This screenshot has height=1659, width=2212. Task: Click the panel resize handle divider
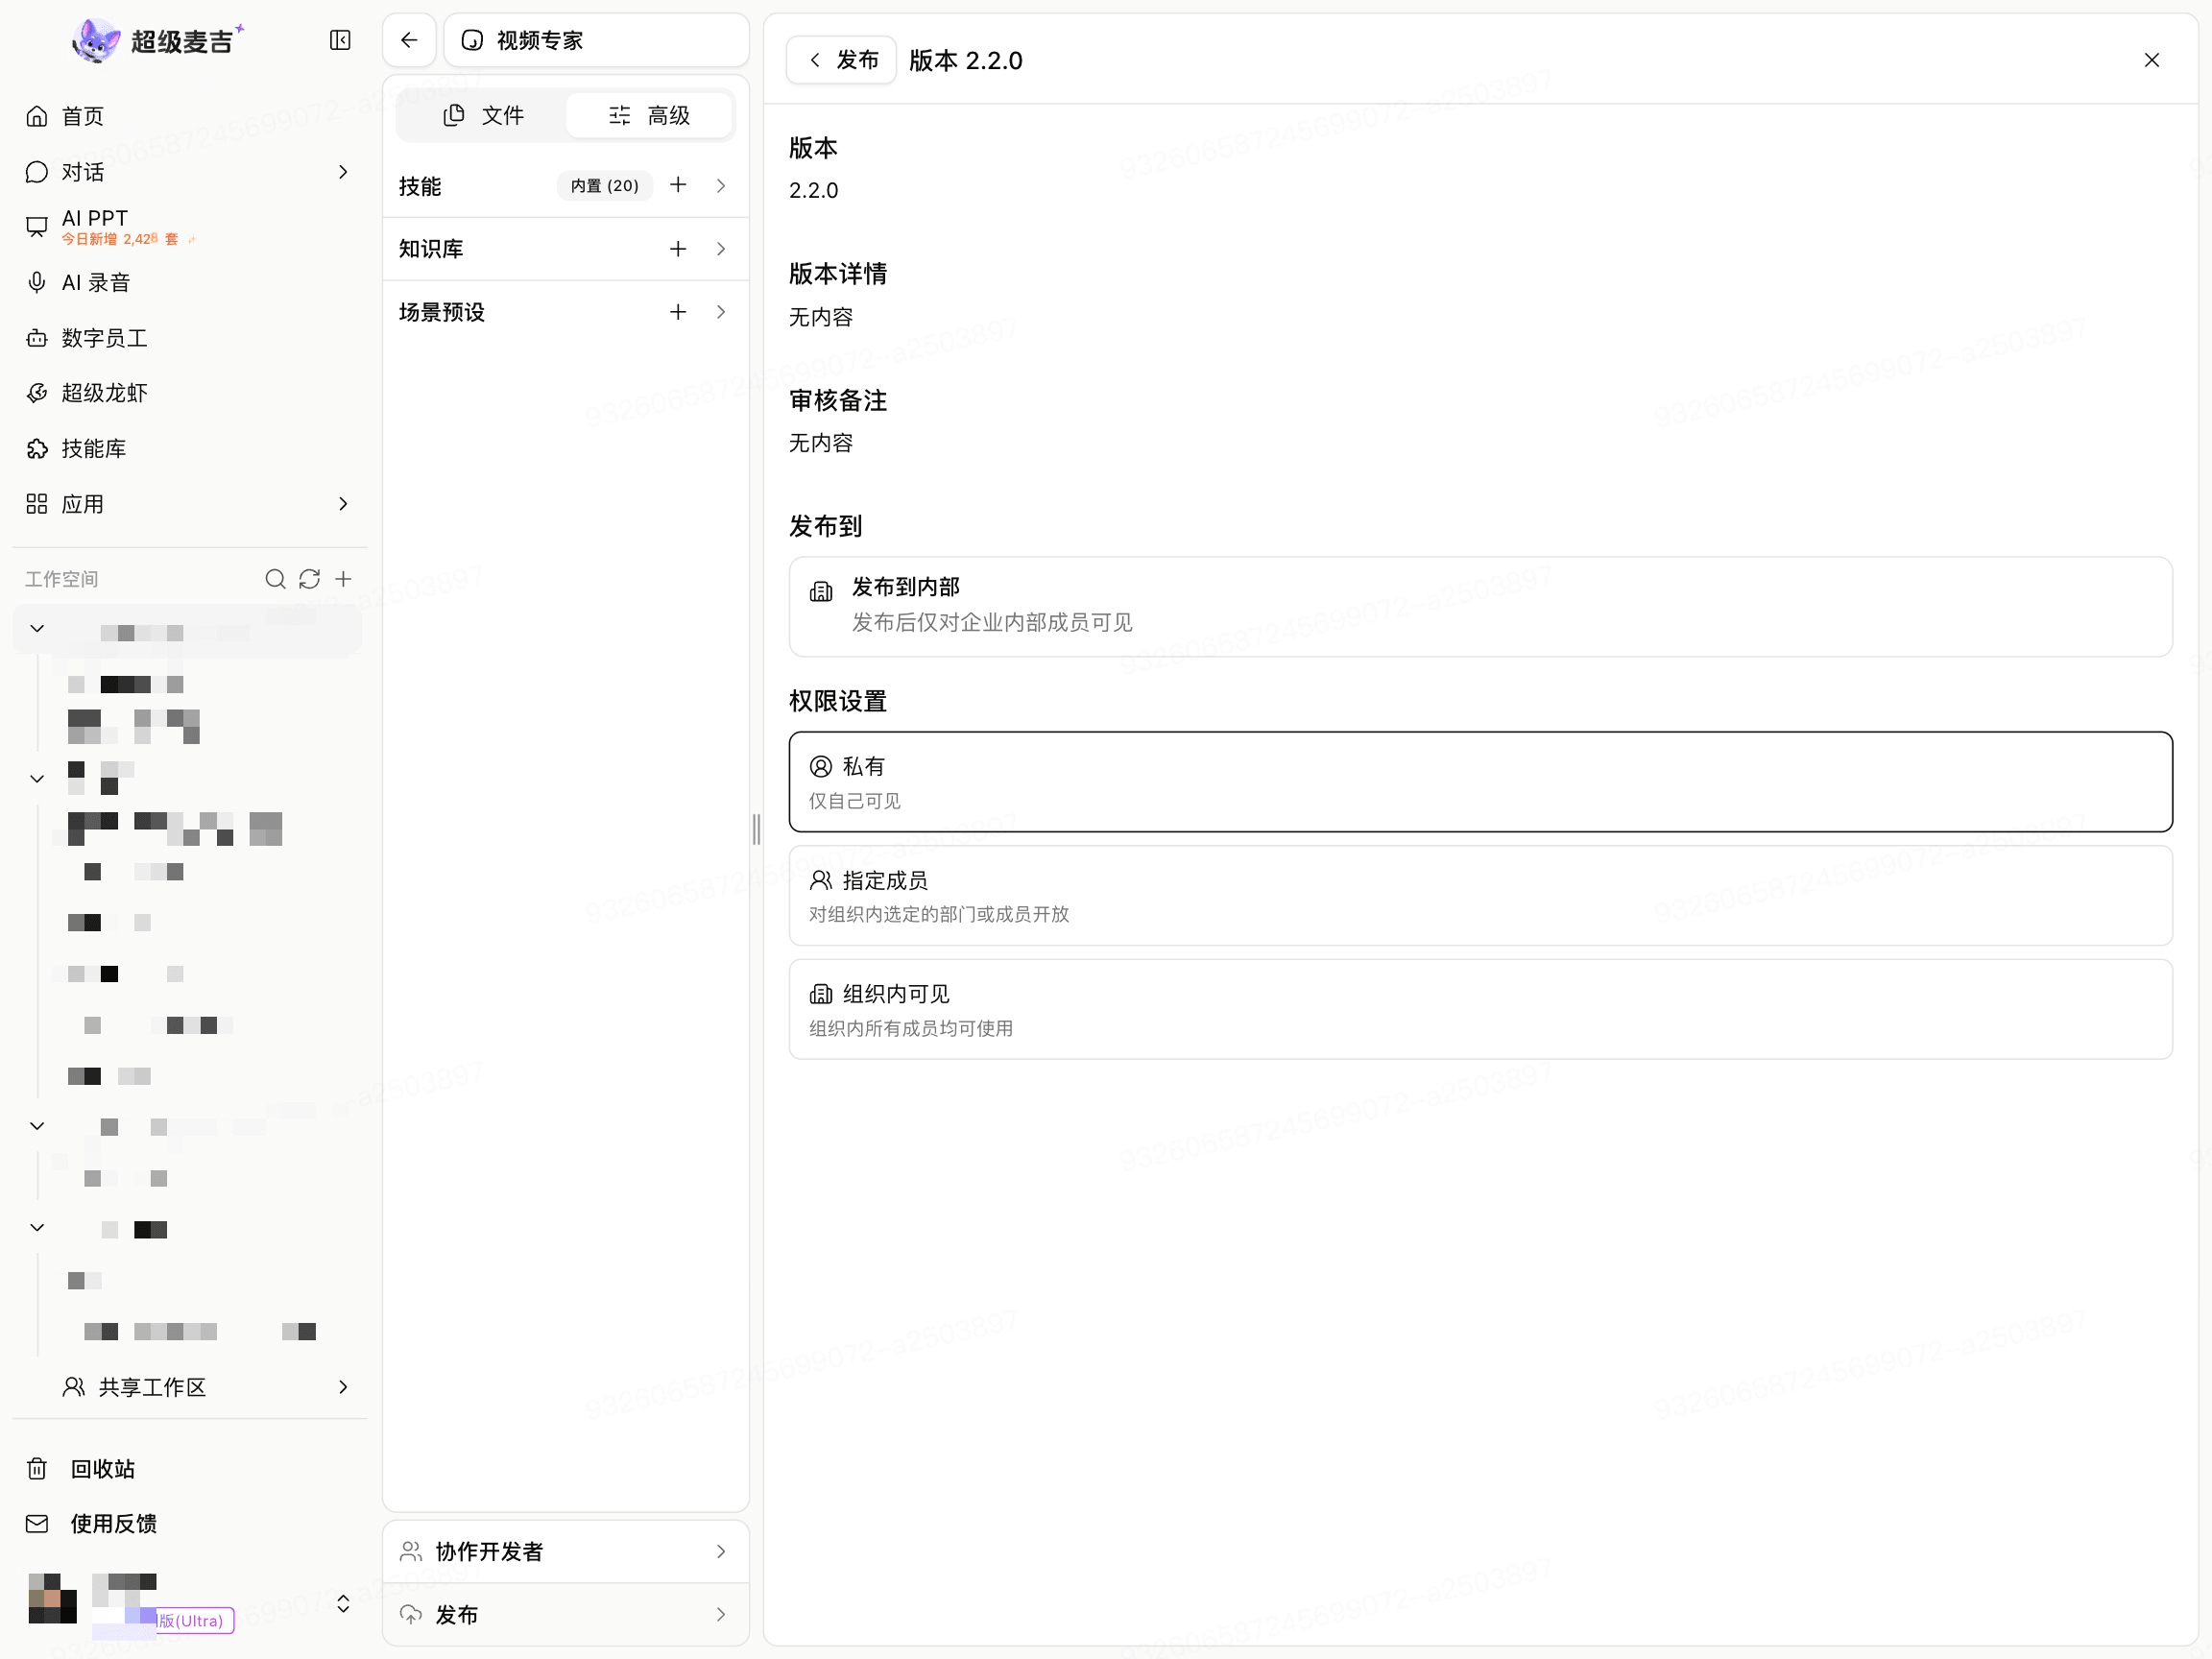756,829
